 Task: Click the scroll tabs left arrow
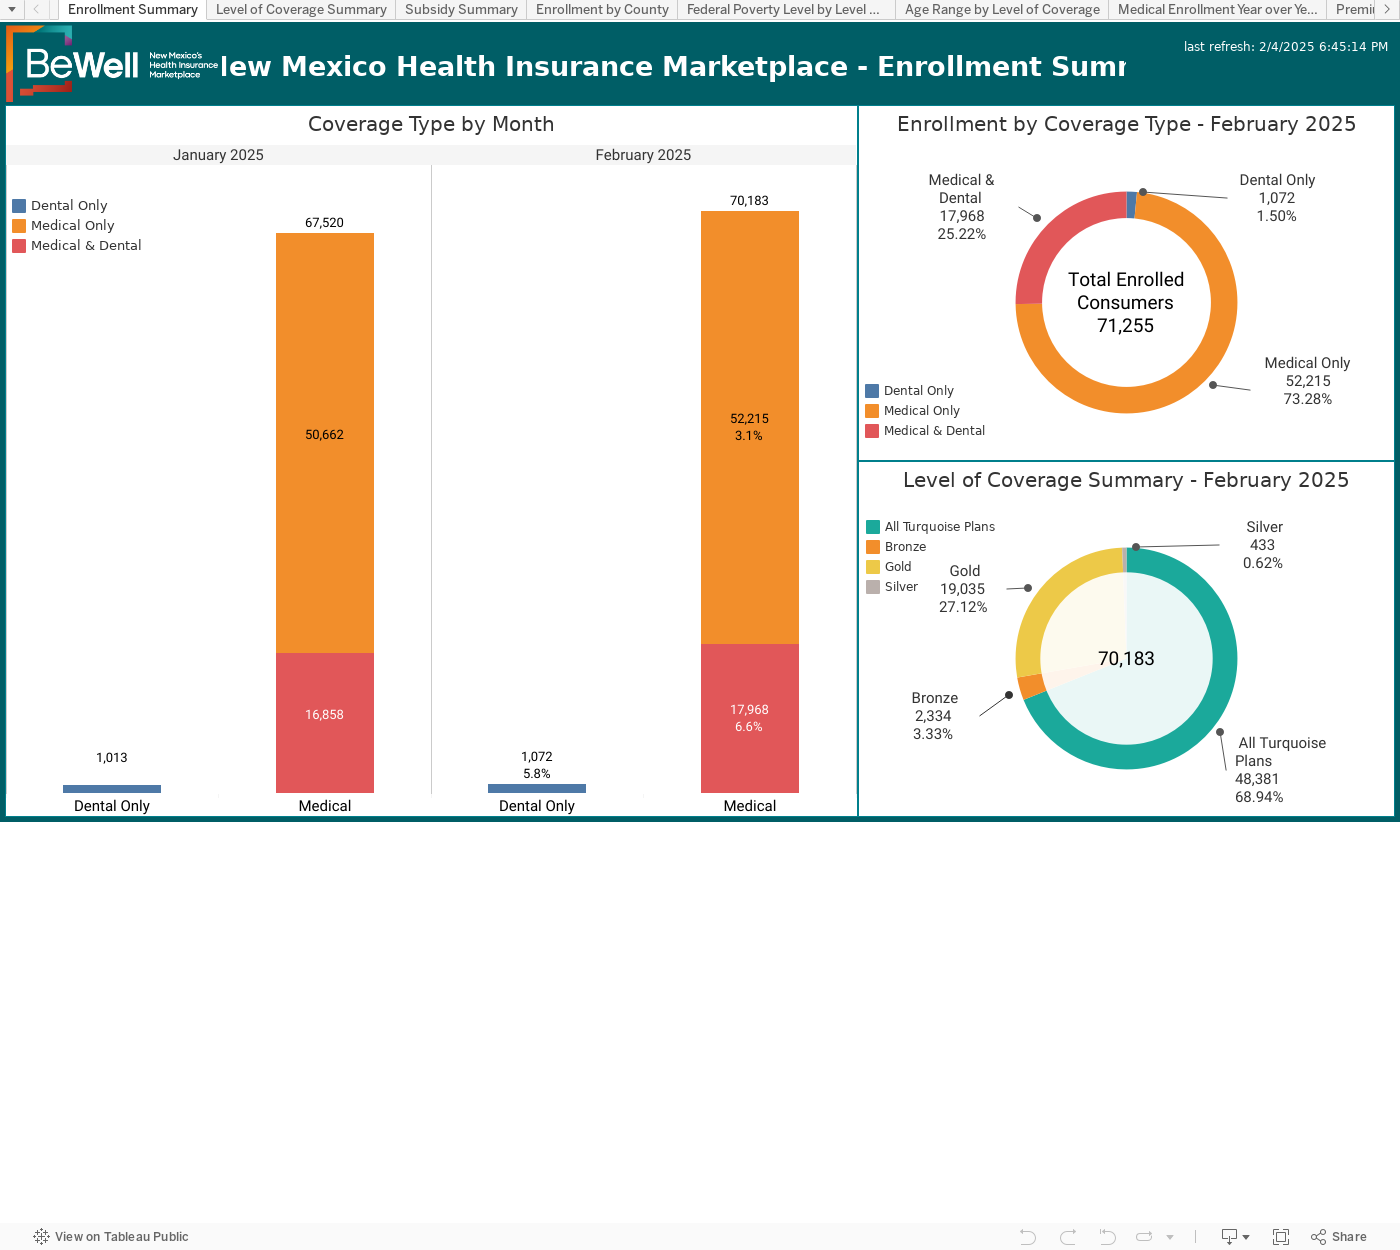36,10
